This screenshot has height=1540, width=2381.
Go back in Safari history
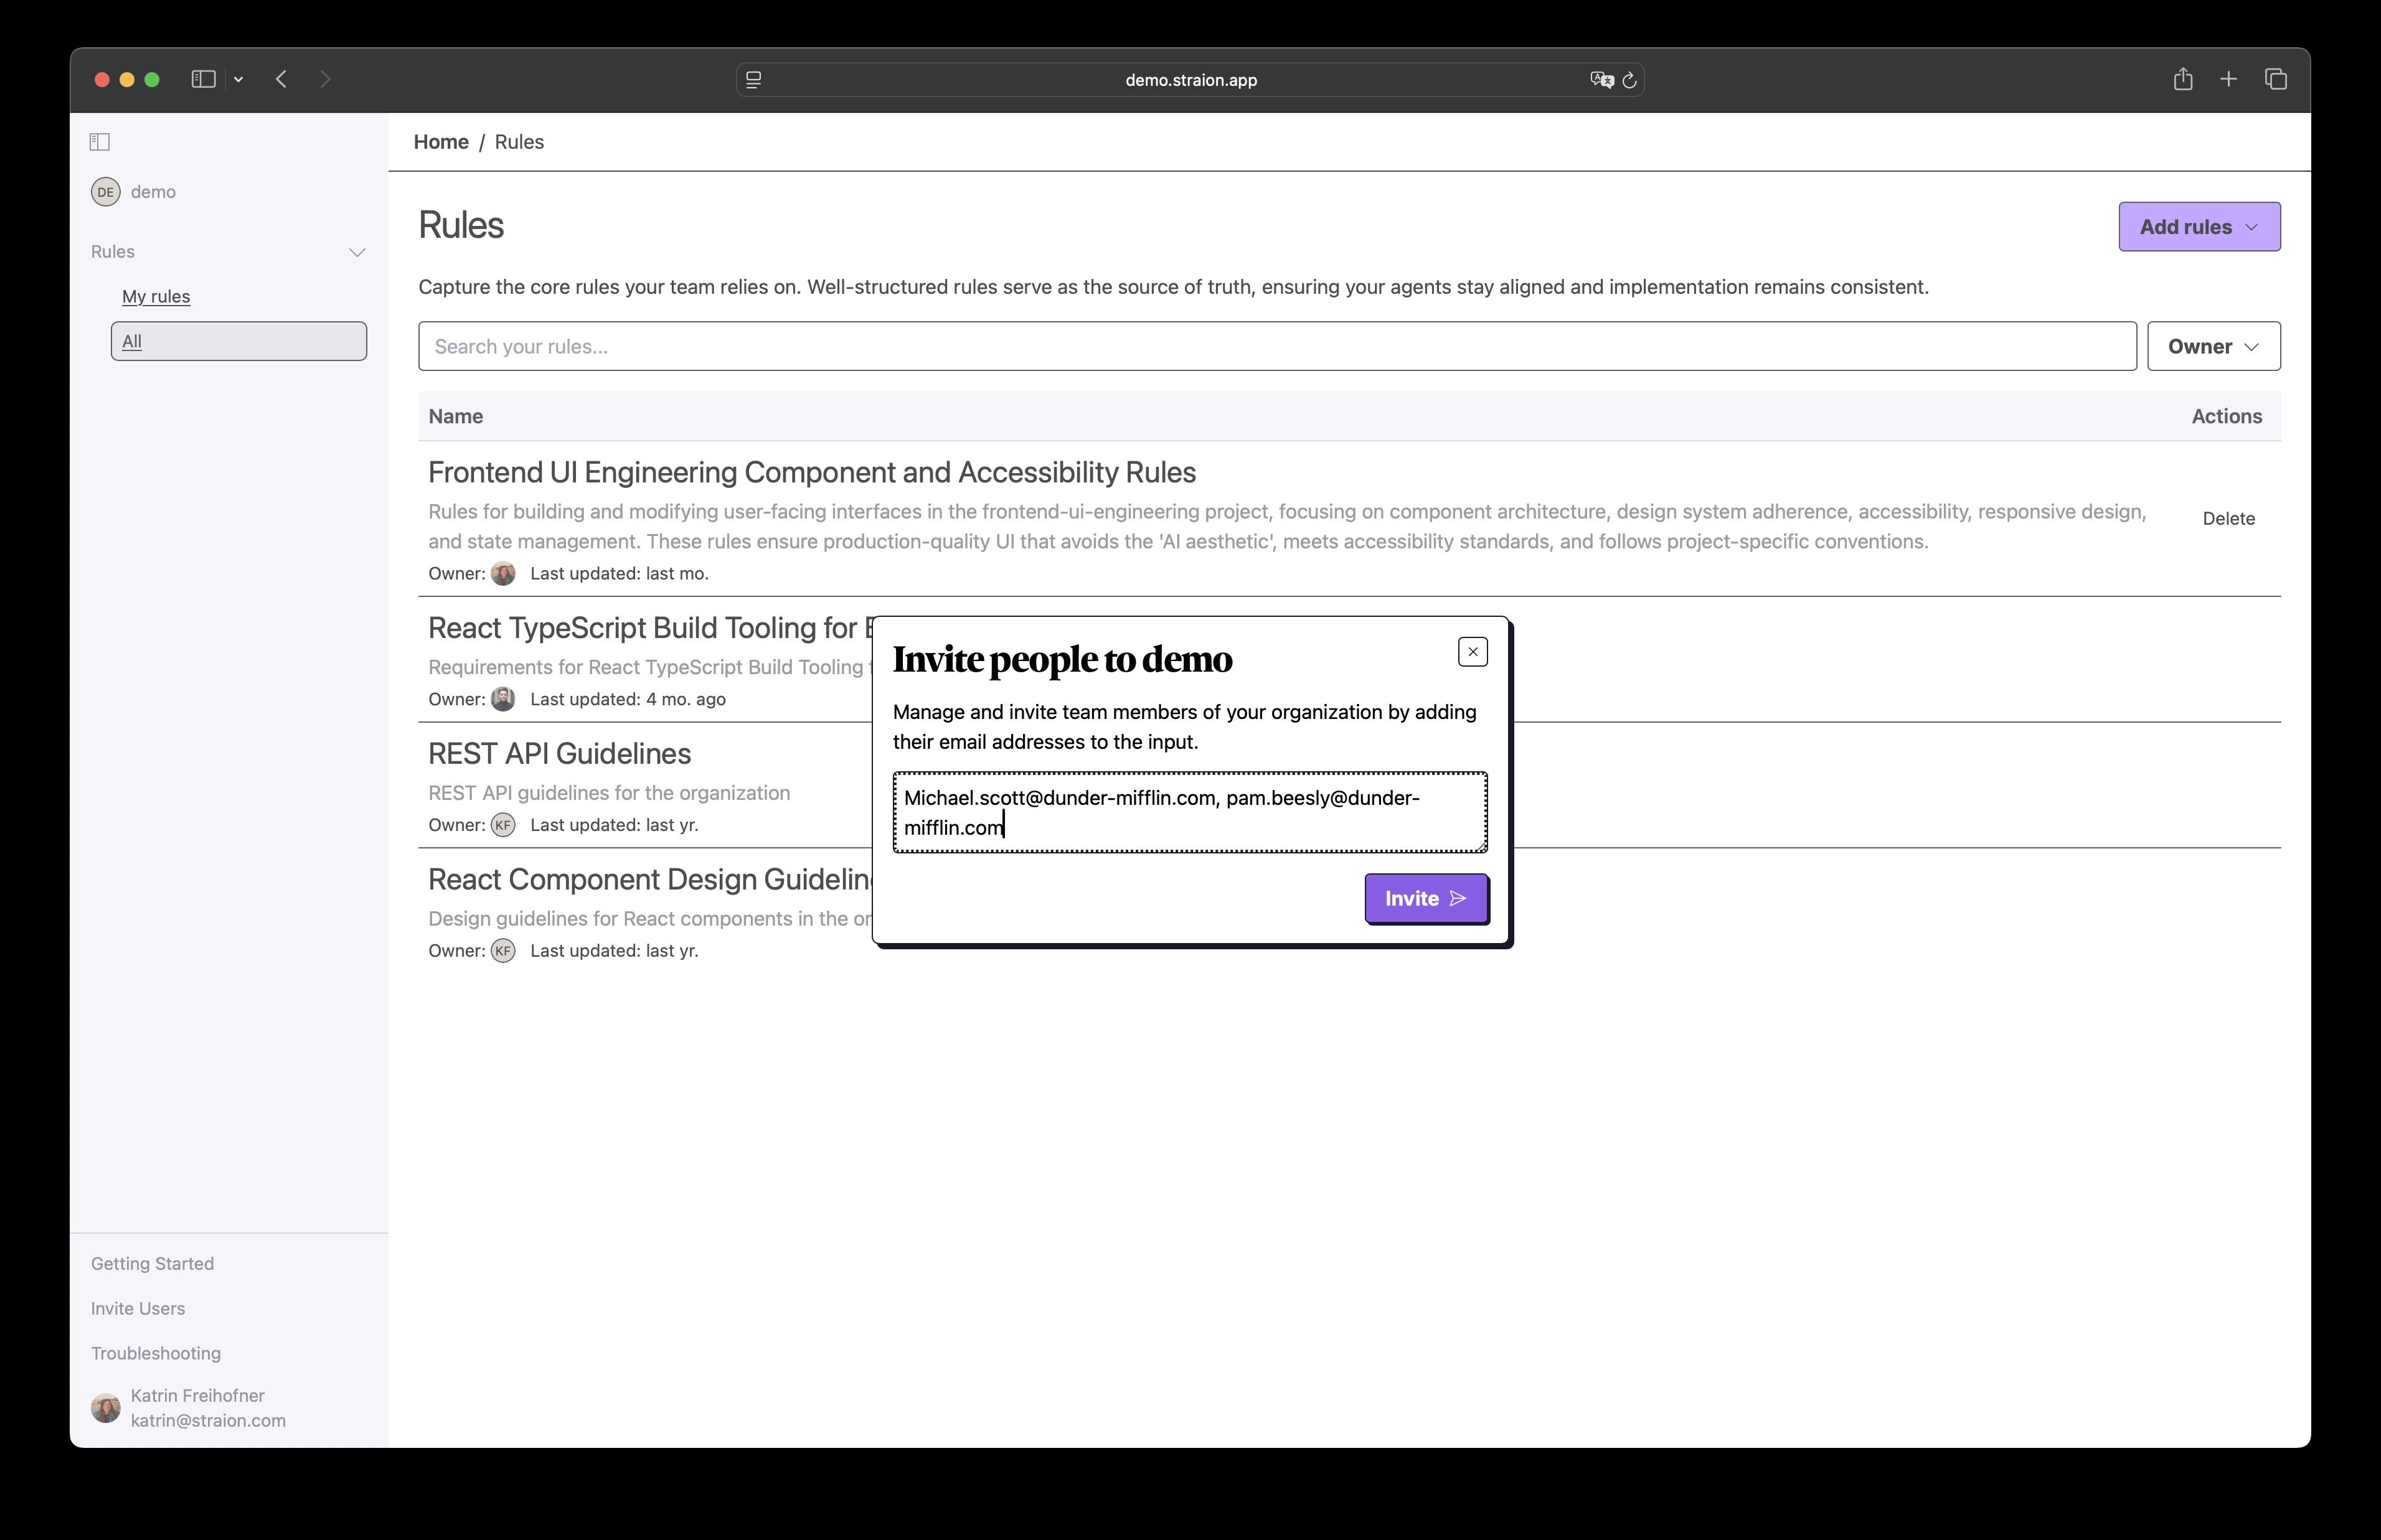[x=281, y=79]
